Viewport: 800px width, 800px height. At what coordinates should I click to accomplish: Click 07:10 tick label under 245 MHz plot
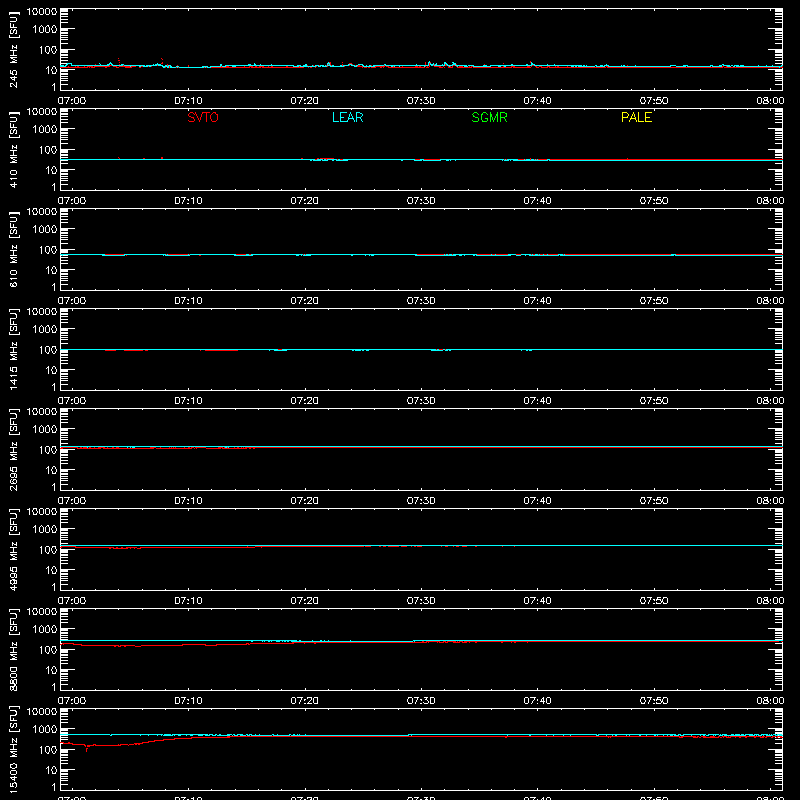(x=188, y=101)
